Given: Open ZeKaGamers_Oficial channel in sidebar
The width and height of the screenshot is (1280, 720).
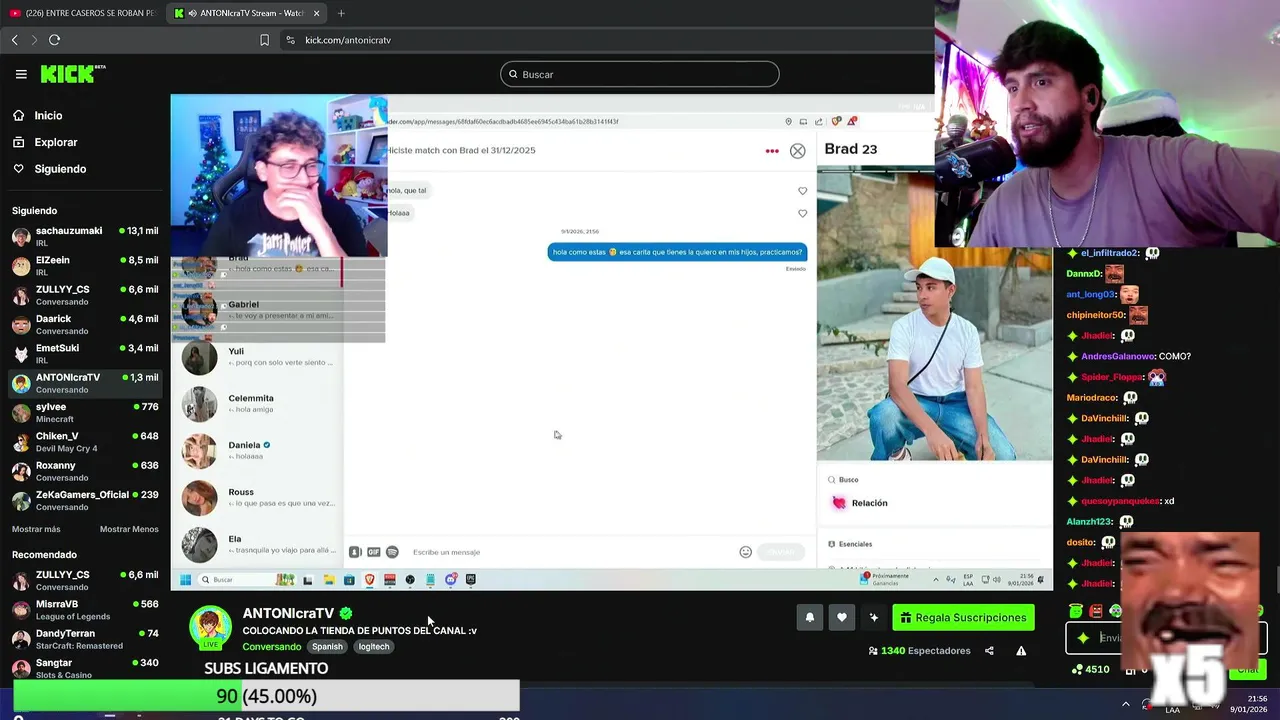Looking at the screenshot, I should [85, 500].
